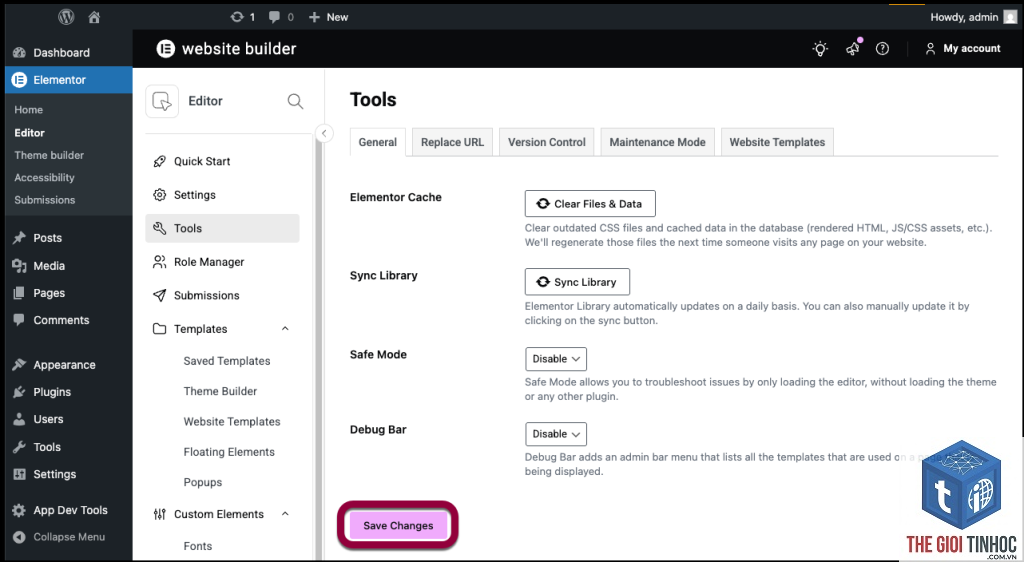
Task: Open Accessibility under Elementor
Action: coord(44,178)
